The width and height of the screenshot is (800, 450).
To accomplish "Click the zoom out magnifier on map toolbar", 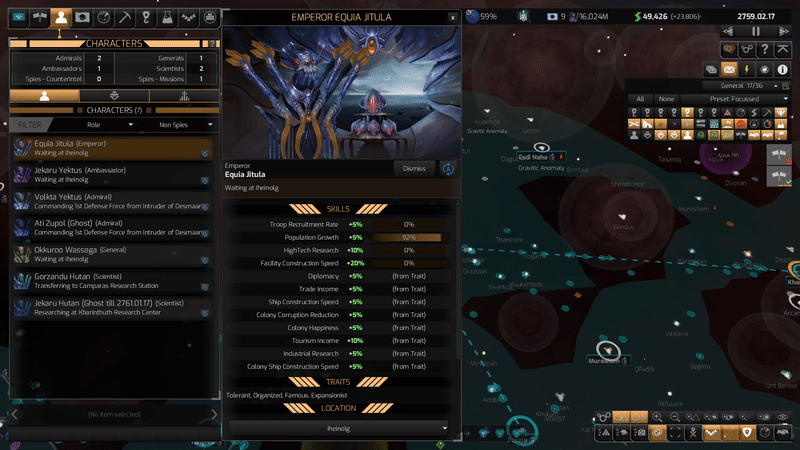I will pos(674,416).
